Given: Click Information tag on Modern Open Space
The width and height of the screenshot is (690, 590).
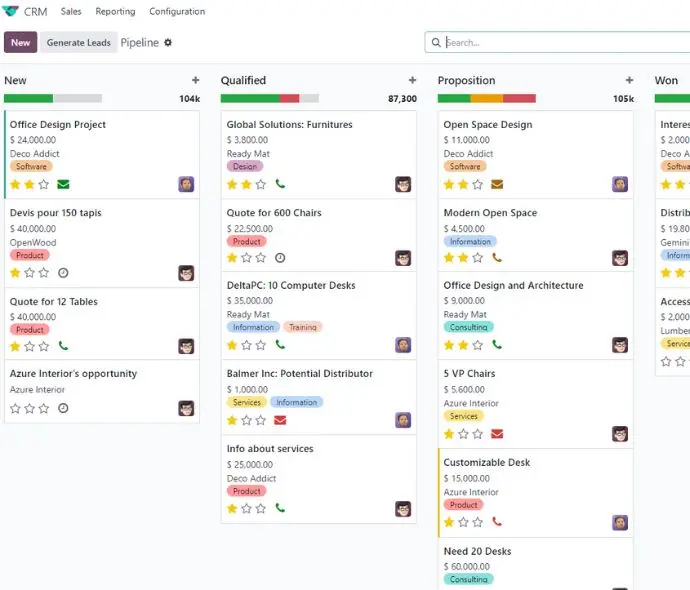Looking at the screenshot, I should coord(470,242).
